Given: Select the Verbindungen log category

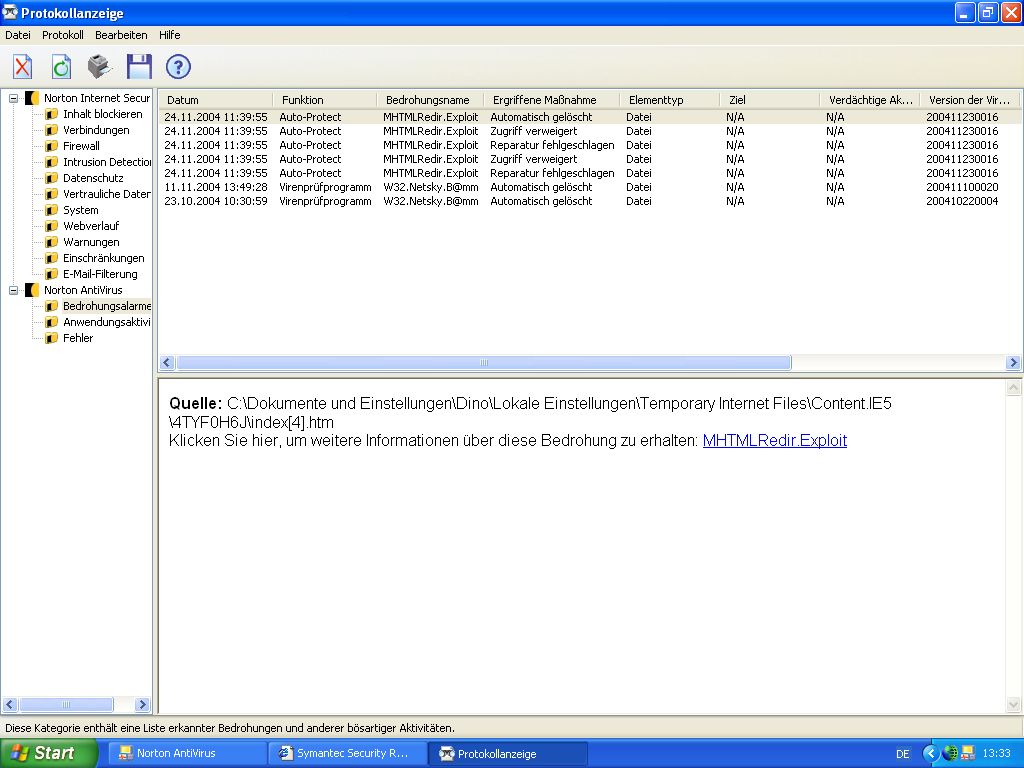Looking at the screenshot, I should (x=96, y=130).
